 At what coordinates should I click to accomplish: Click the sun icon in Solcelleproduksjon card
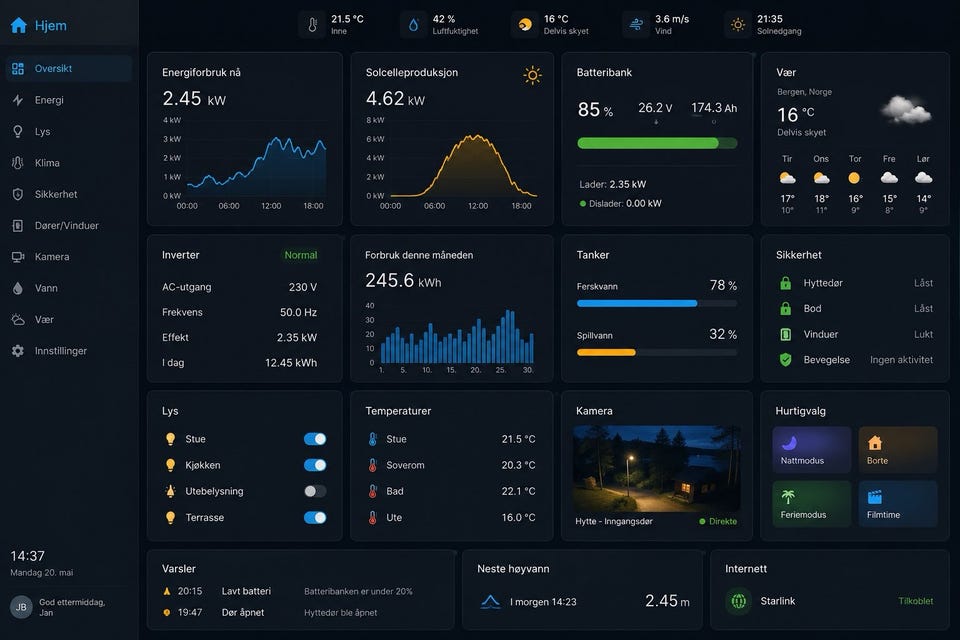[x=532, y=75]
